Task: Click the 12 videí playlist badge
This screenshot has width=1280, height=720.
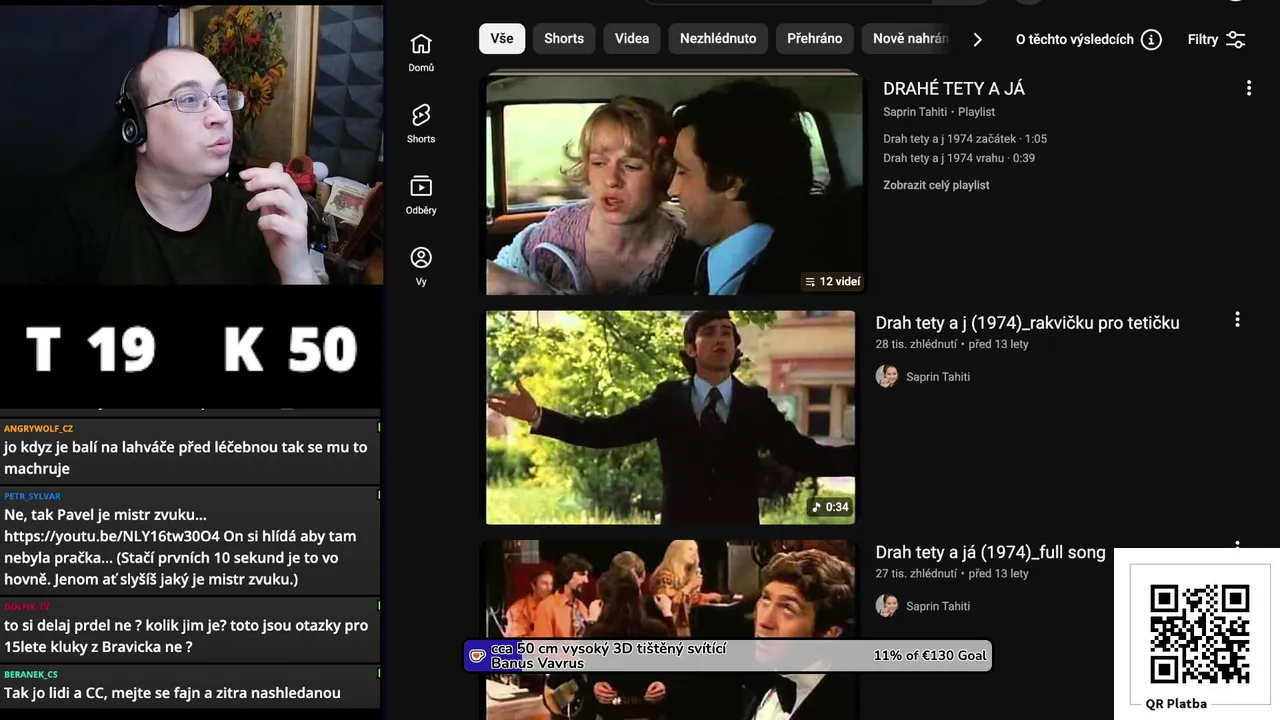Action: pos(832,281)
